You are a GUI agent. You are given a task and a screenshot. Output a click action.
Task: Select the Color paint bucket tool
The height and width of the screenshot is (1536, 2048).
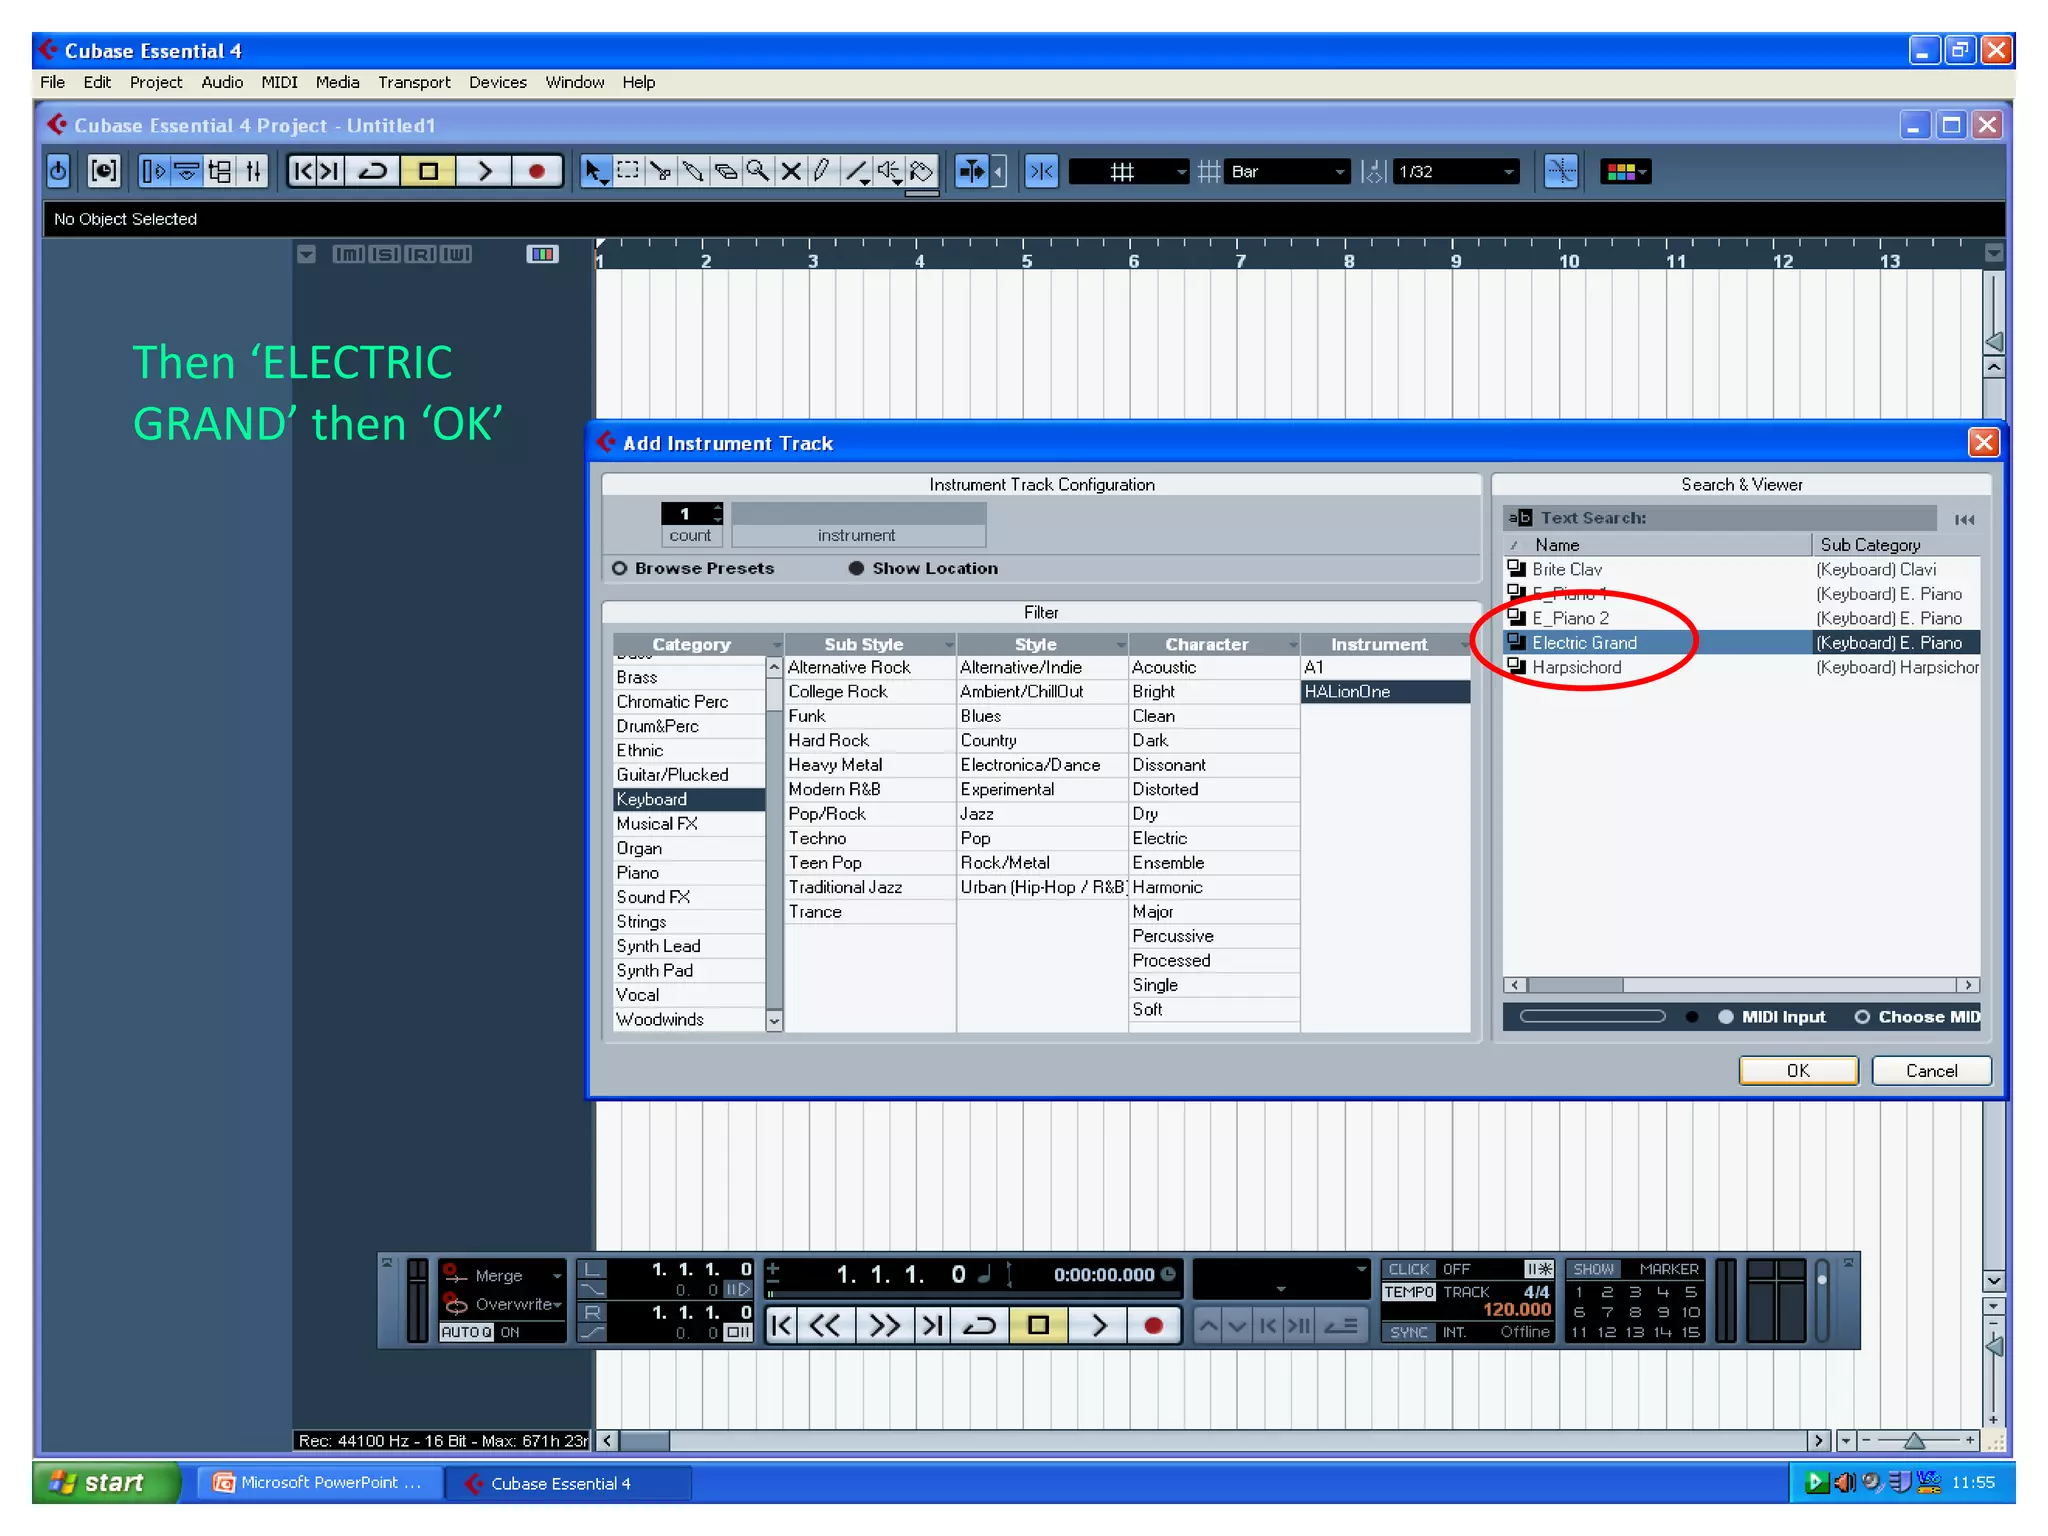tap(921, 172)
